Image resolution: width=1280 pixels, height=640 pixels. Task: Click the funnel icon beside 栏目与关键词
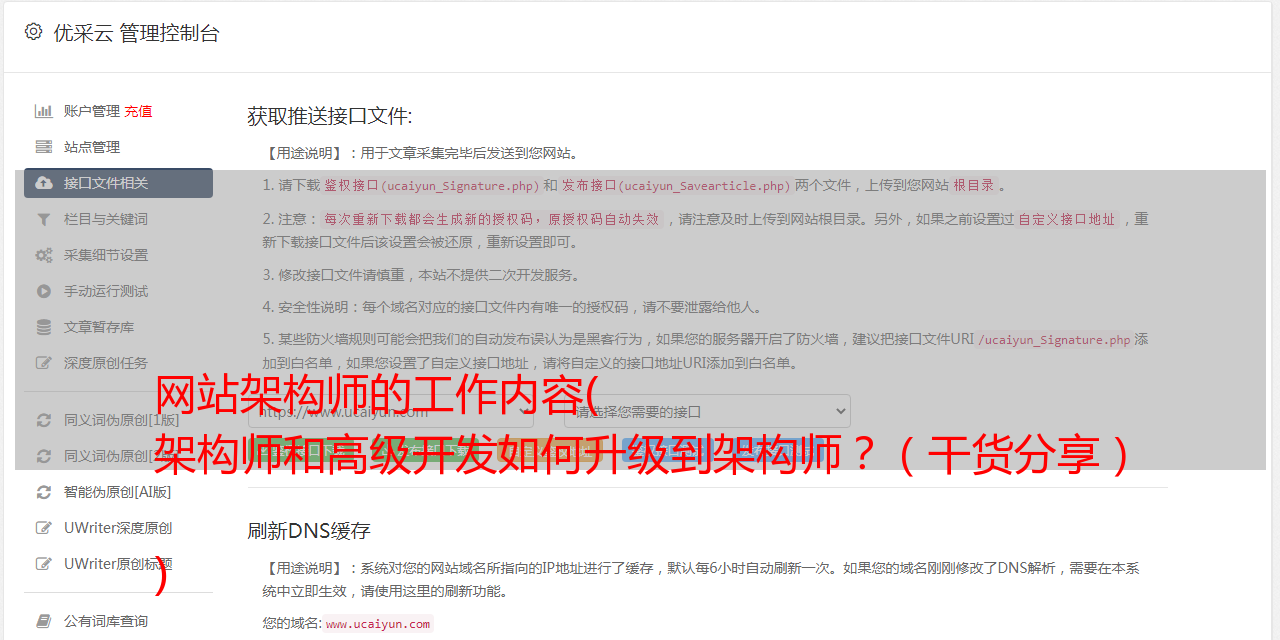tap(44, 219)
